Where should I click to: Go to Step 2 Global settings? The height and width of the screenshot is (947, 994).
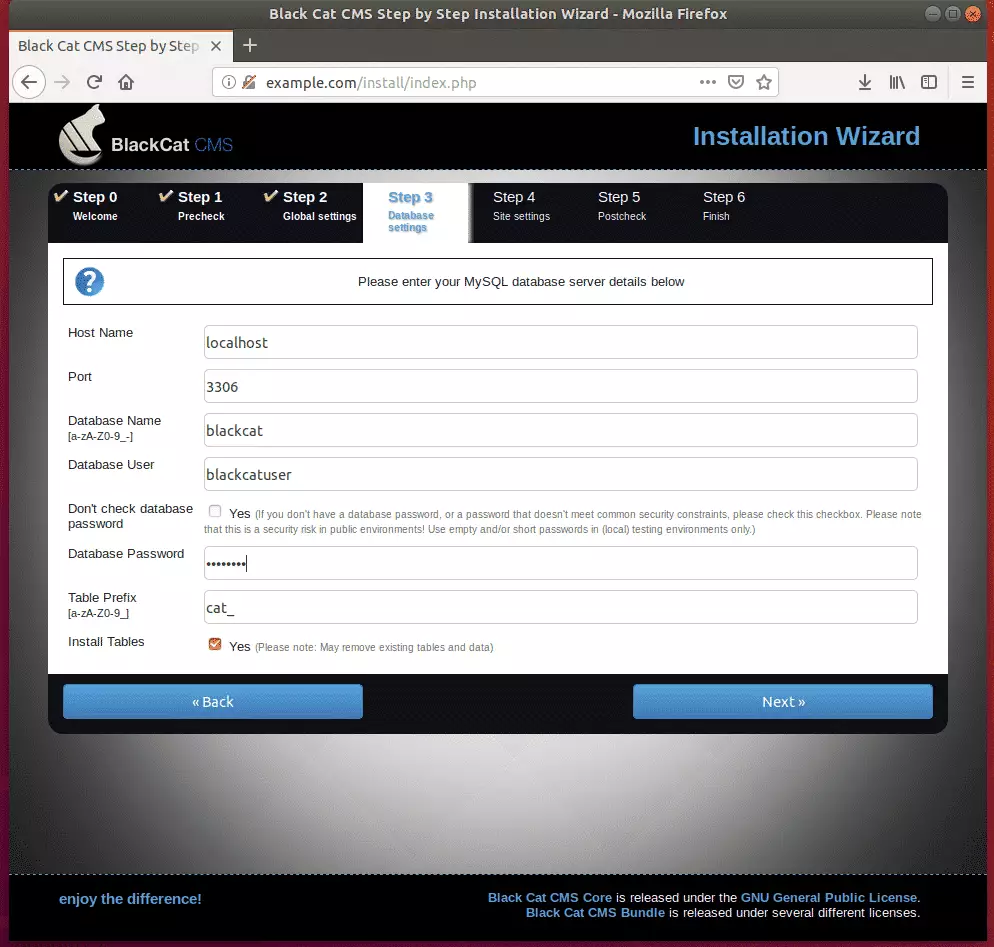point(311,206)
